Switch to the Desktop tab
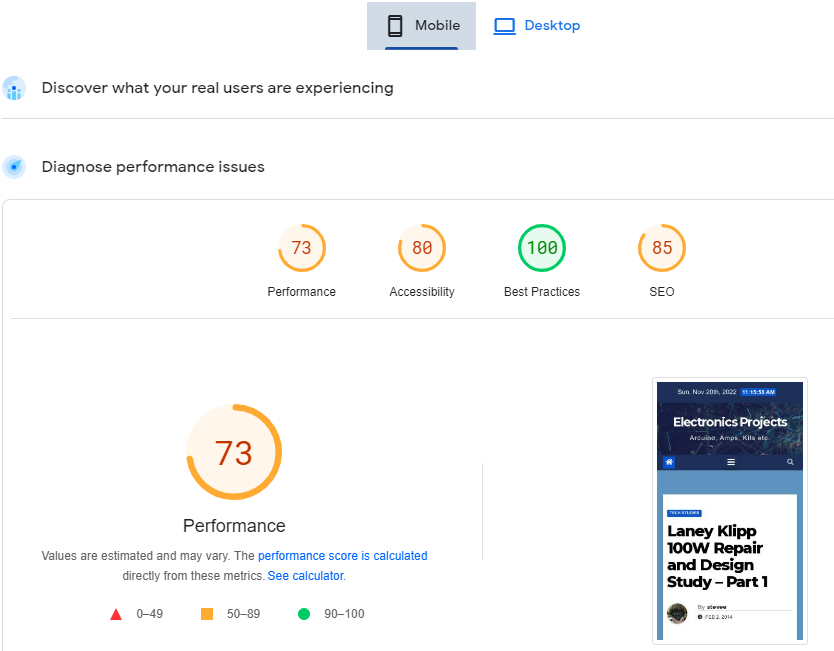 [538, 26]
